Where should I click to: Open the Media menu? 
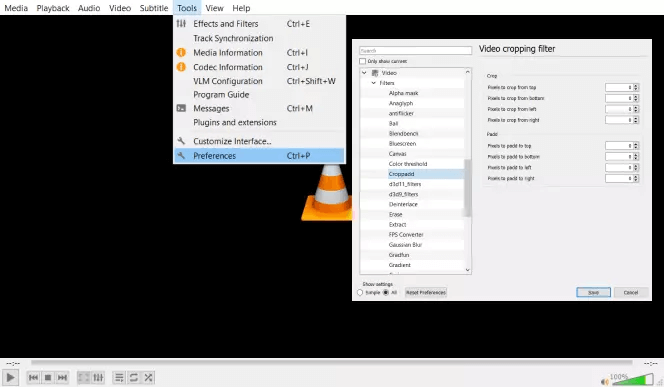point(16,8)
